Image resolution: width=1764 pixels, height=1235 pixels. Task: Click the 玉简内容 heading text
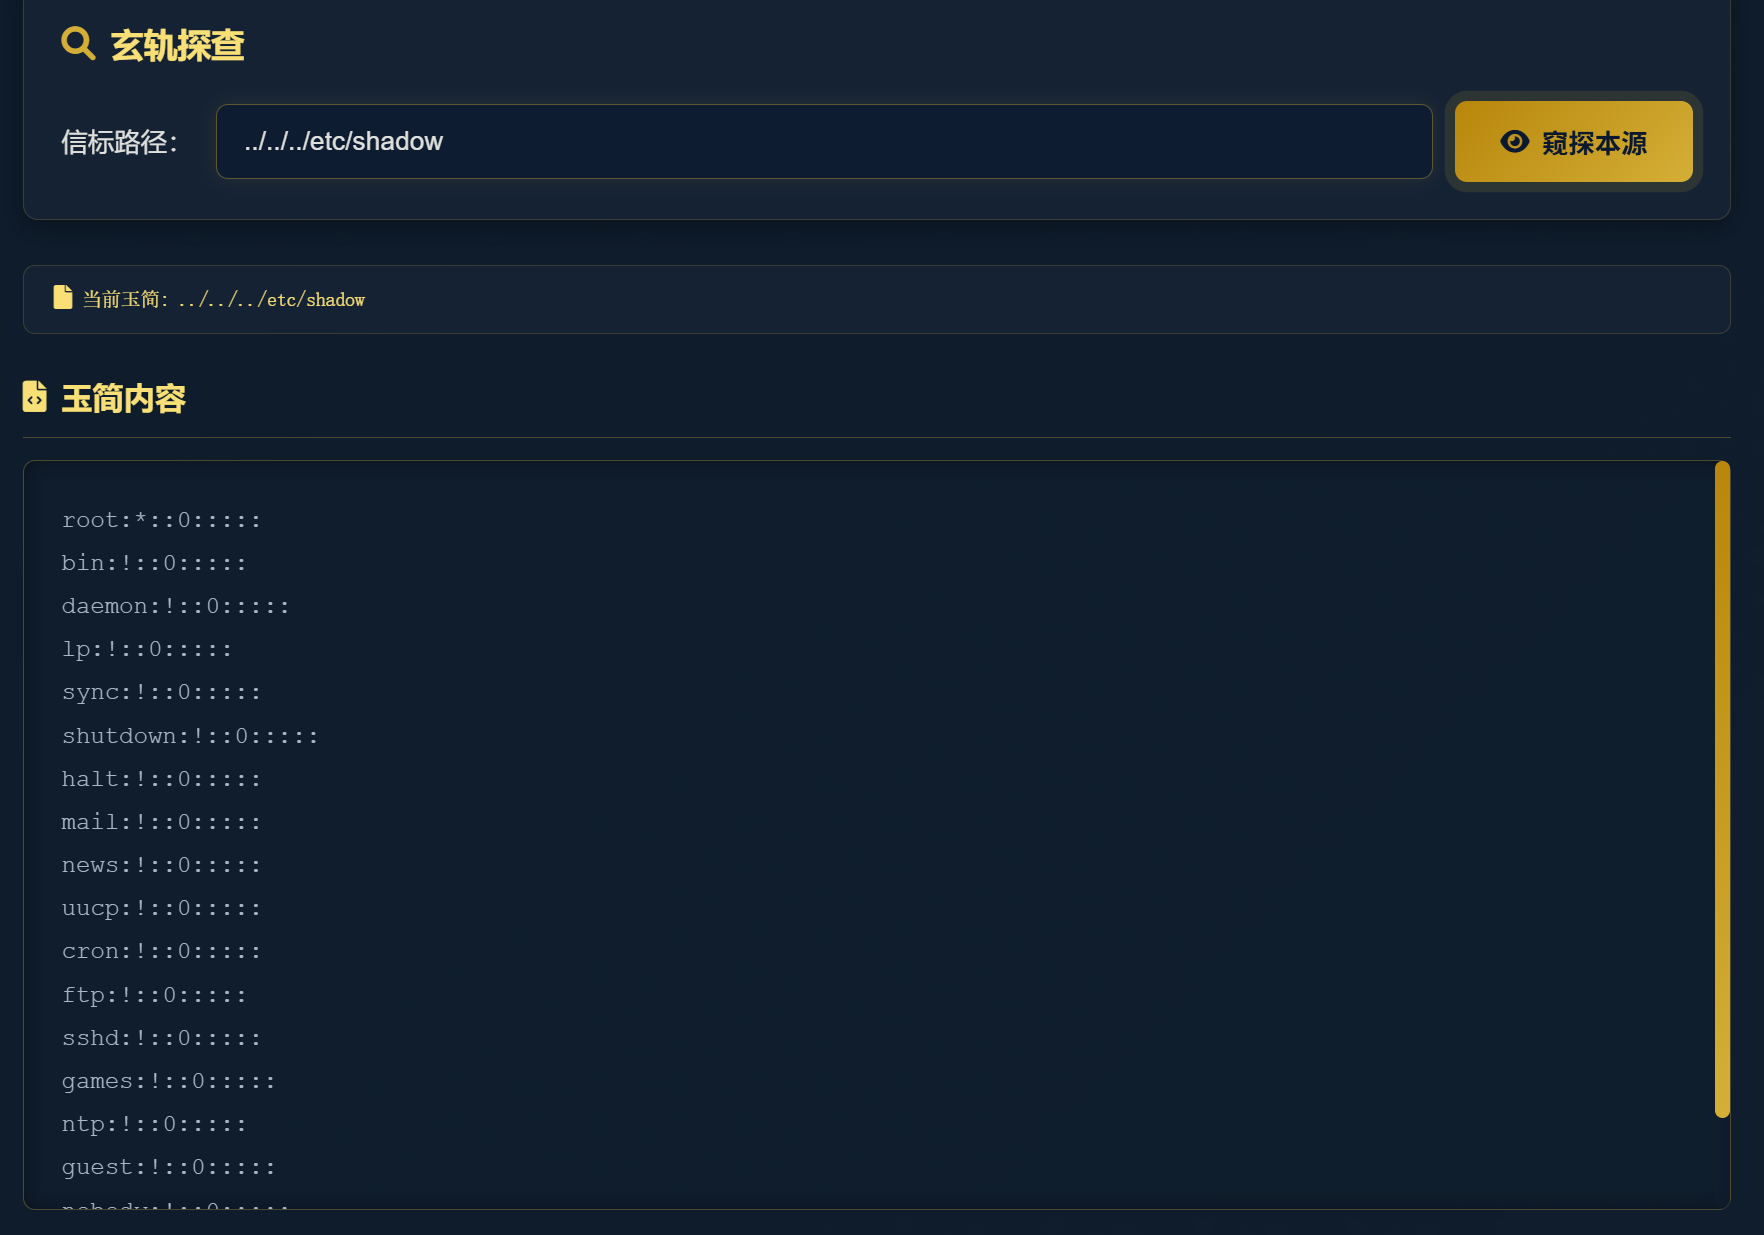(x=123, y=398)
